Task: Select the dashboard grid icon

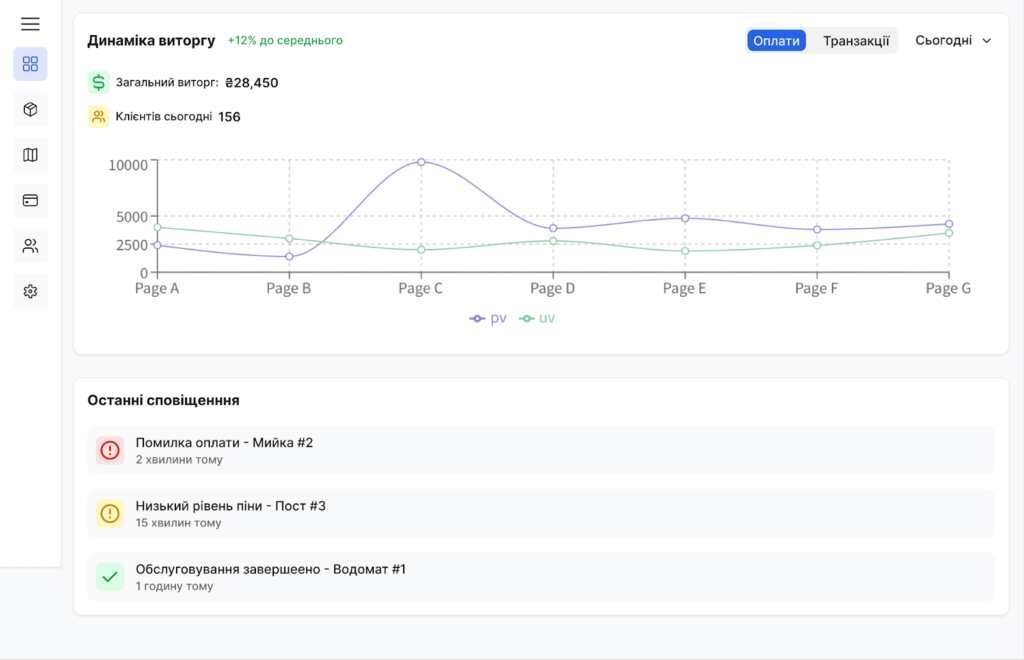Action: (30, 64)
